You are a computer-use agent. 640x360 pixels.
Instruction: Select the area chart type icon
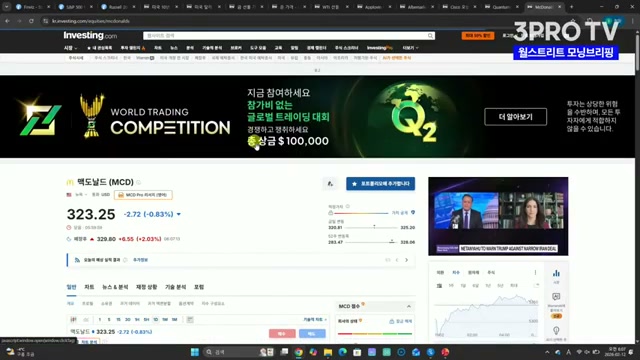pyautogui.click(x=86, y=320)
